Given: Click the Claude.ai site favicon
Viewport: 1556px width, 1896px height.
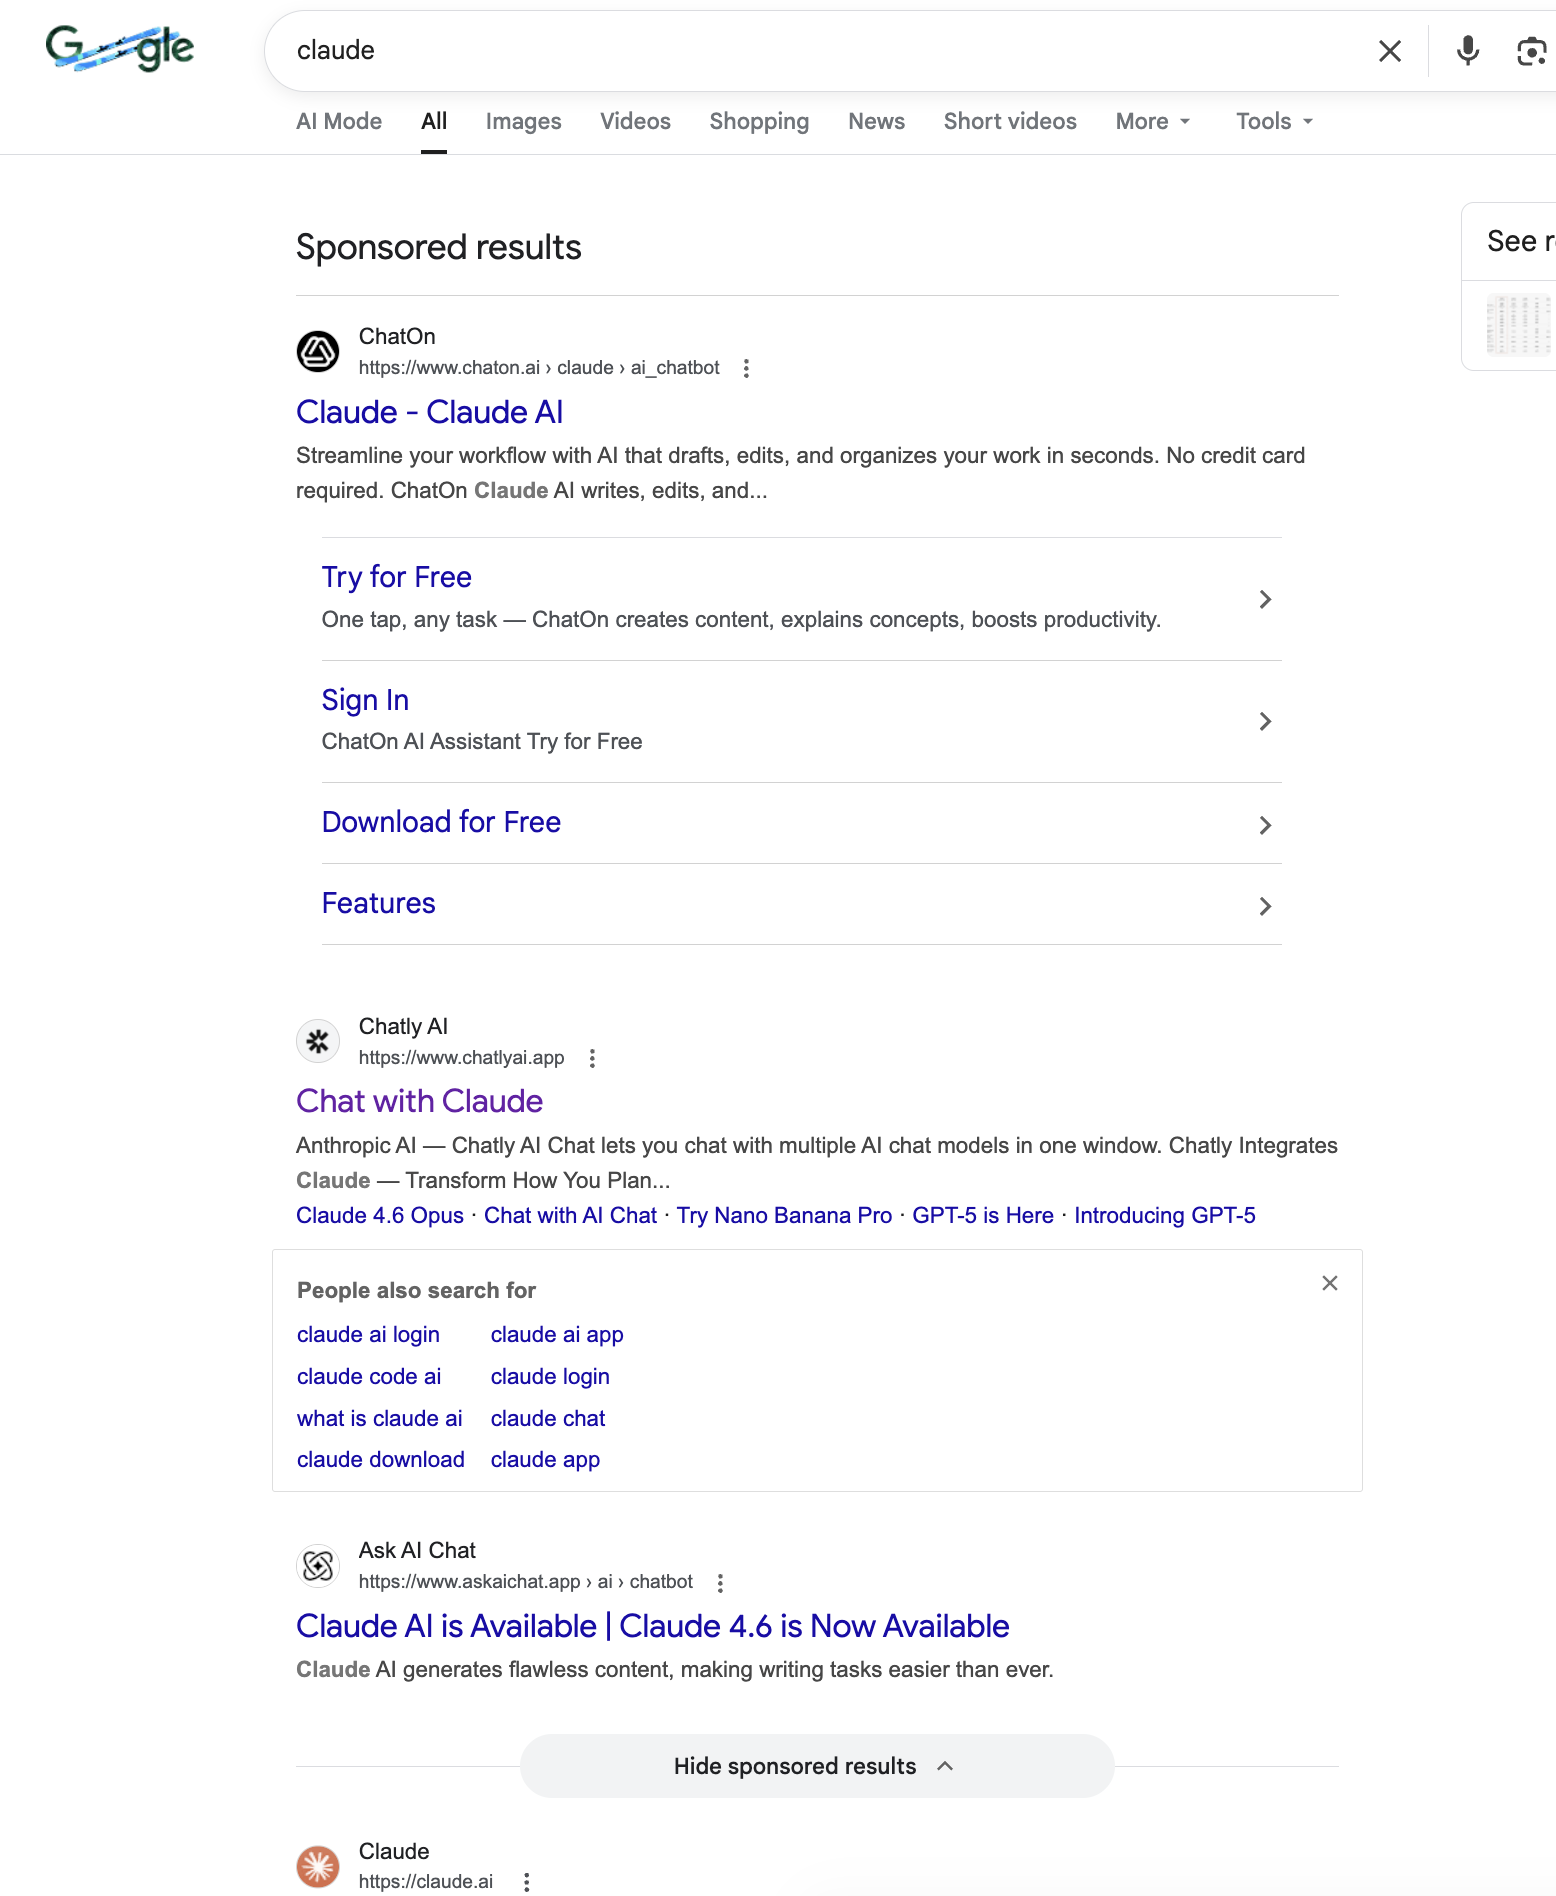Looking at the screenshot, I should click(318, 1866).
